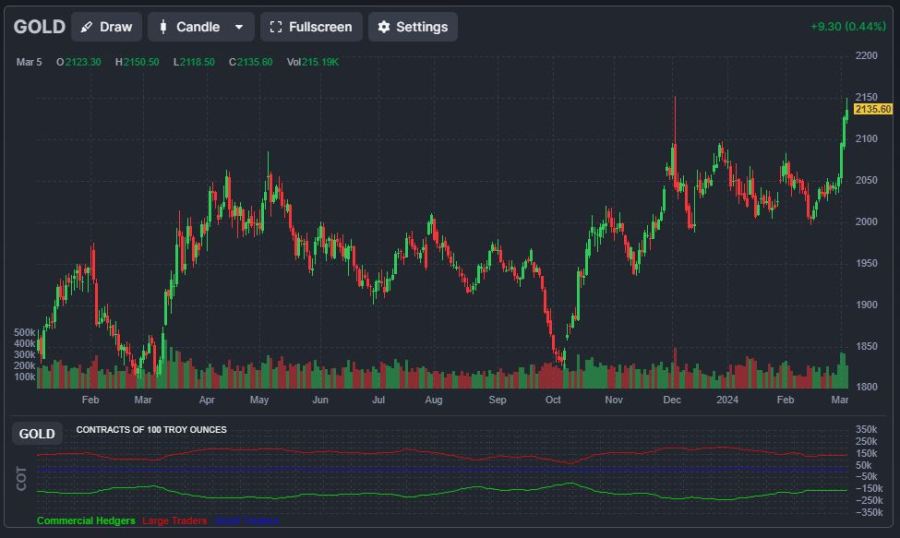Toggle the Commercial Hedgers legend series

click(86, 520)
